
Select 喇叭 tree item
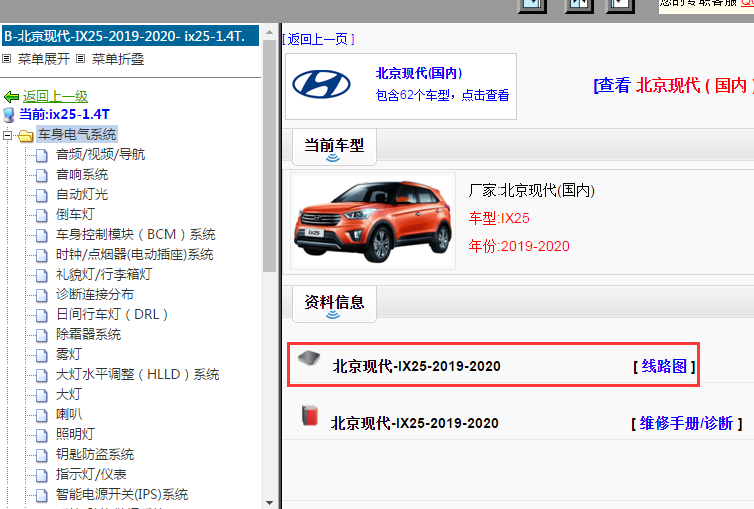69,414
